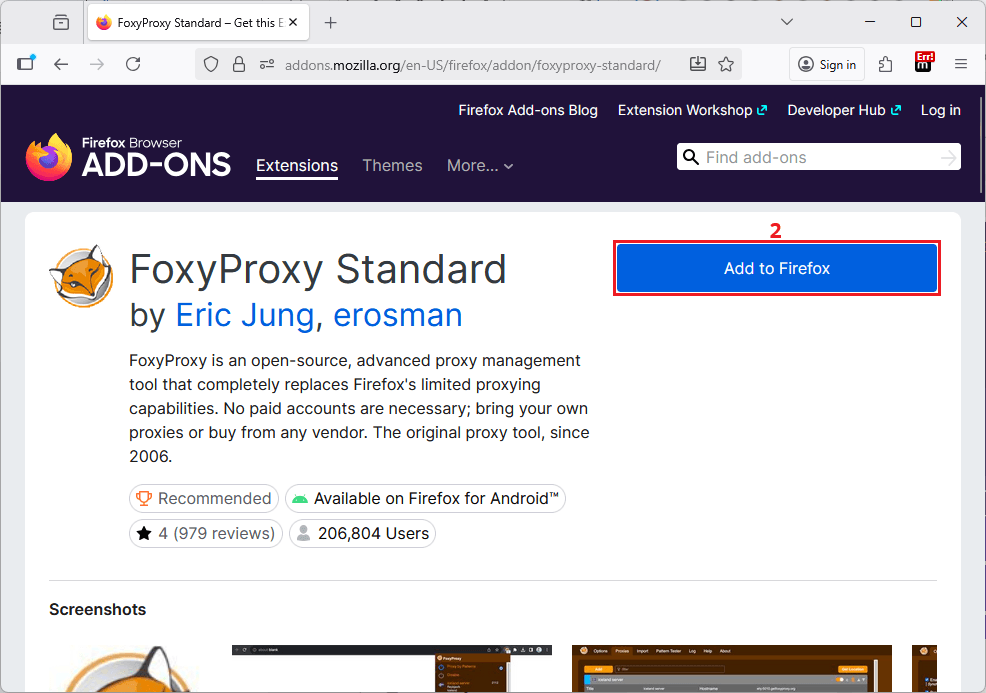Click the 979 reviews rating badge
This screenshot has height=693, width=986.
click(x=206, y=533)
